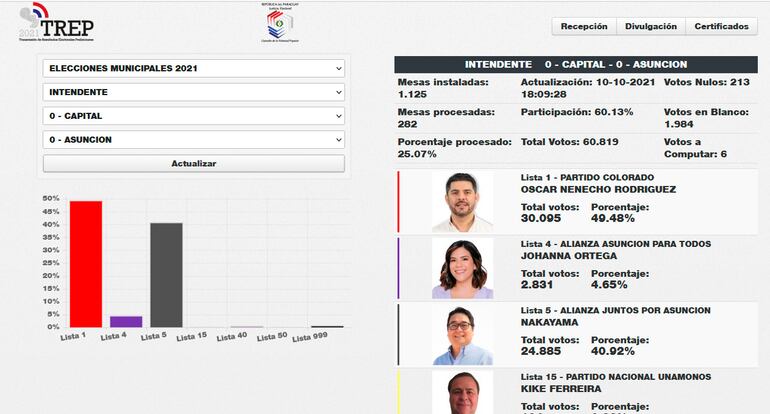Click Kike Ferreira's candidate photo
770x414 pixels.
(462, 392)
